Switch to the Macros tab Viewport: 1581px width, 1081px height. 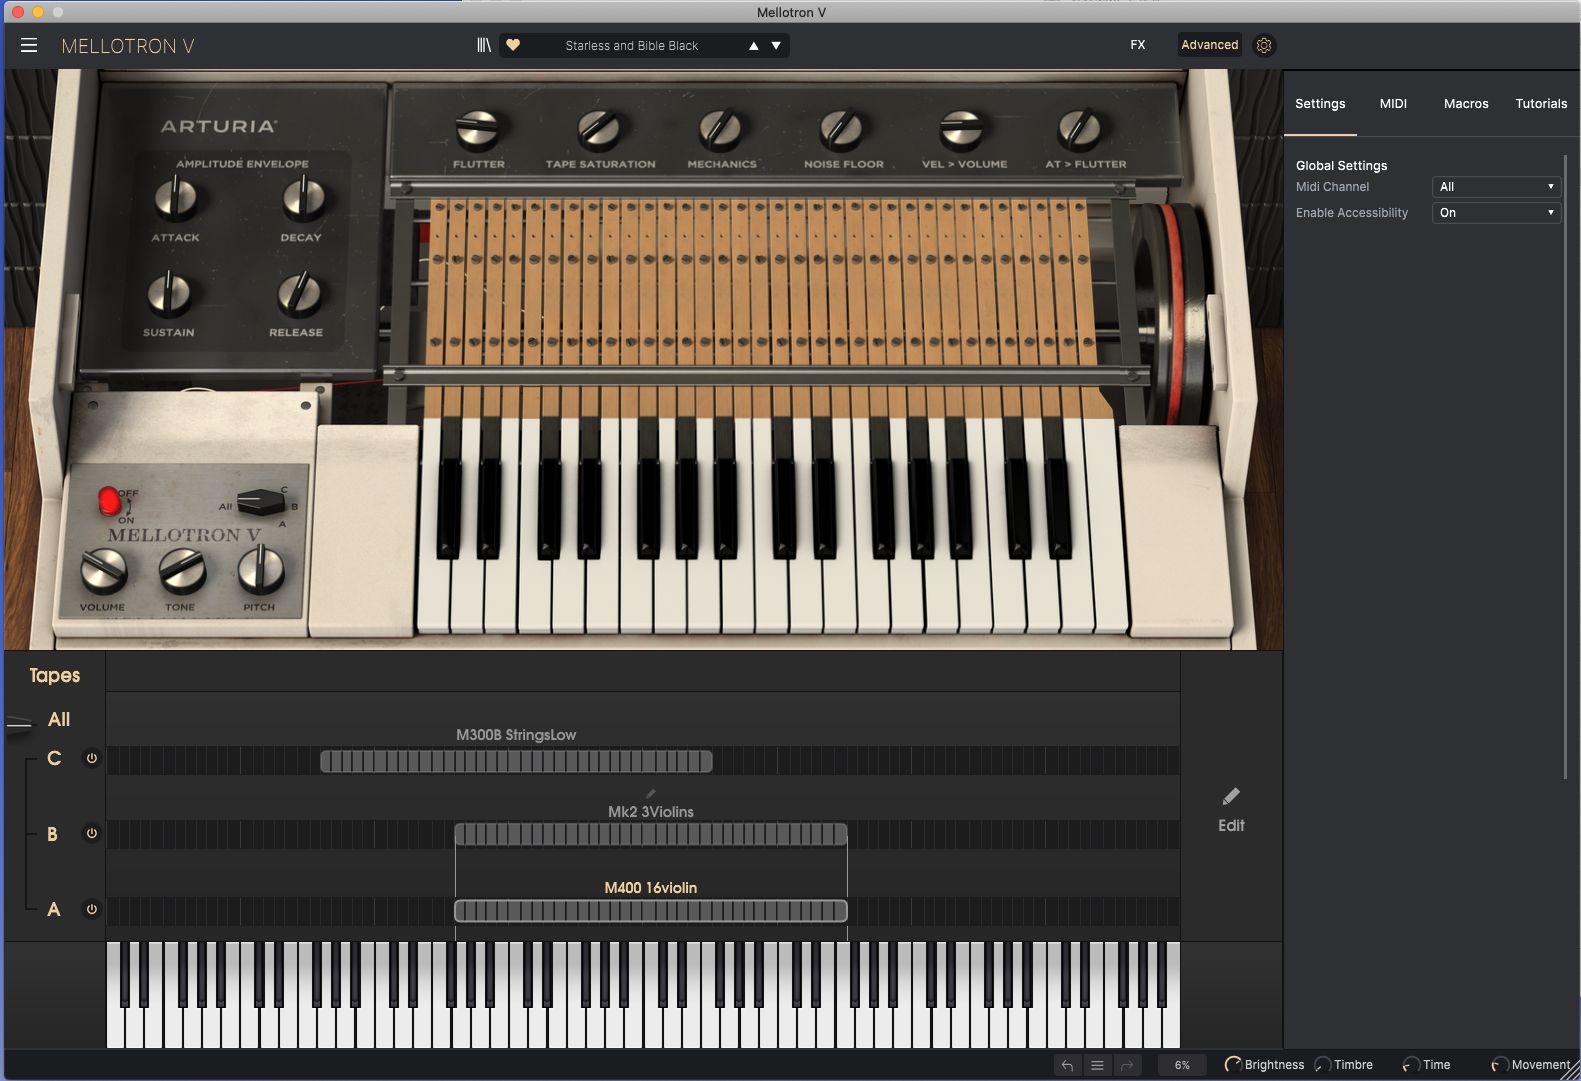[1466, 104]
